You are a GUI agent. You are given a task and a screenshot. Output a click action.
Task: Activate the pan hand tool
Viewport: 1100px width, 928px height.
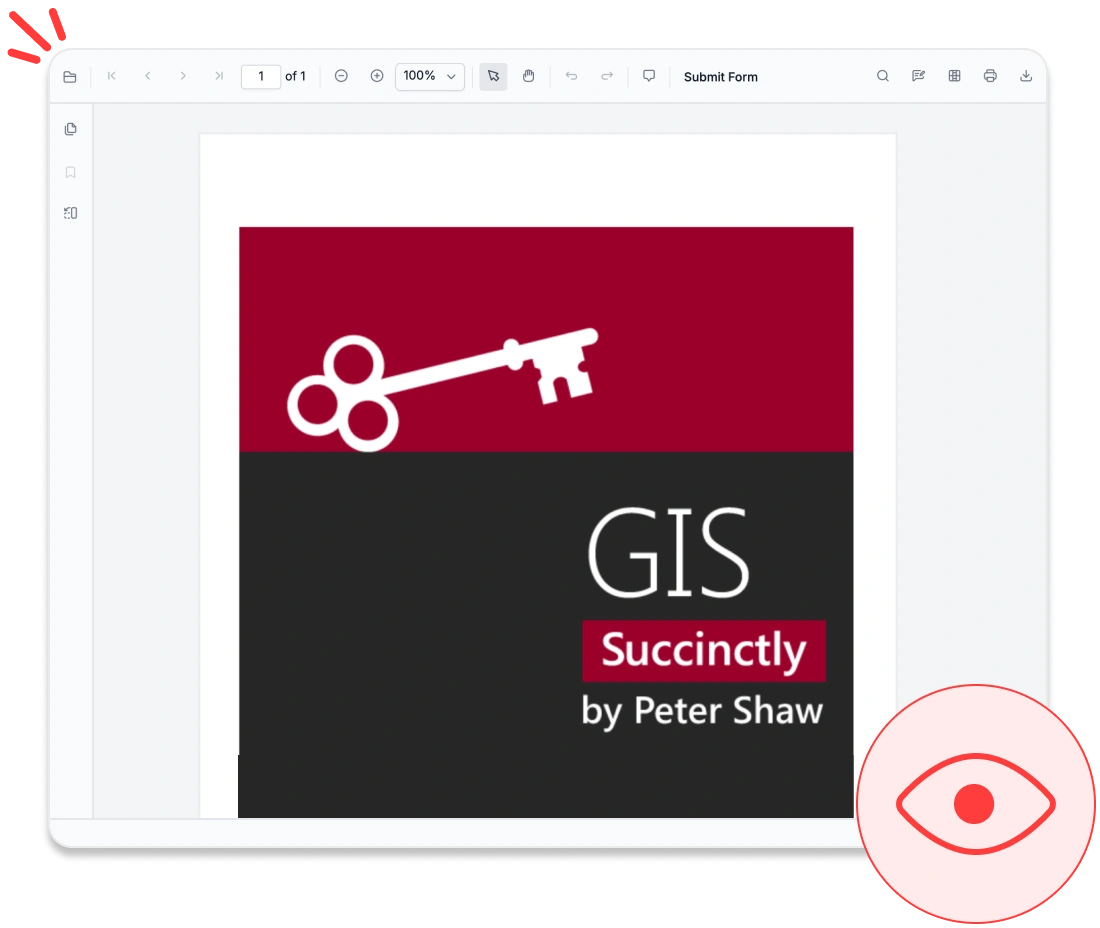[x=529, y=76]
